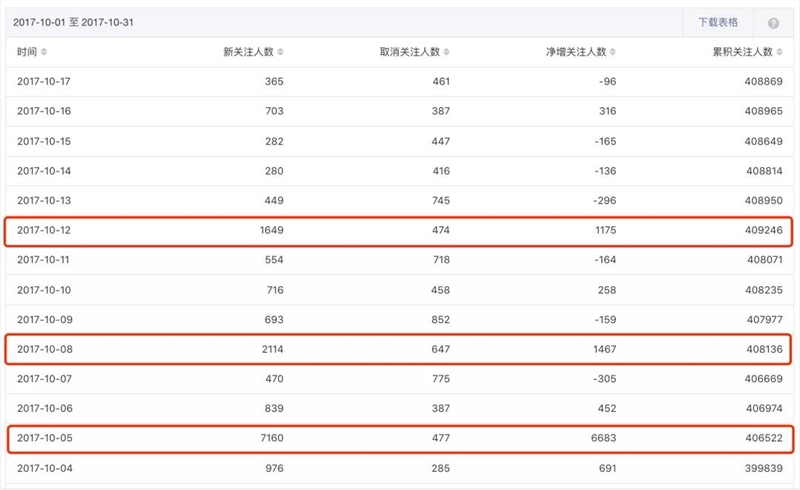
Task: Select the 2017-10-16 row date
Action: tap(45, 113)
